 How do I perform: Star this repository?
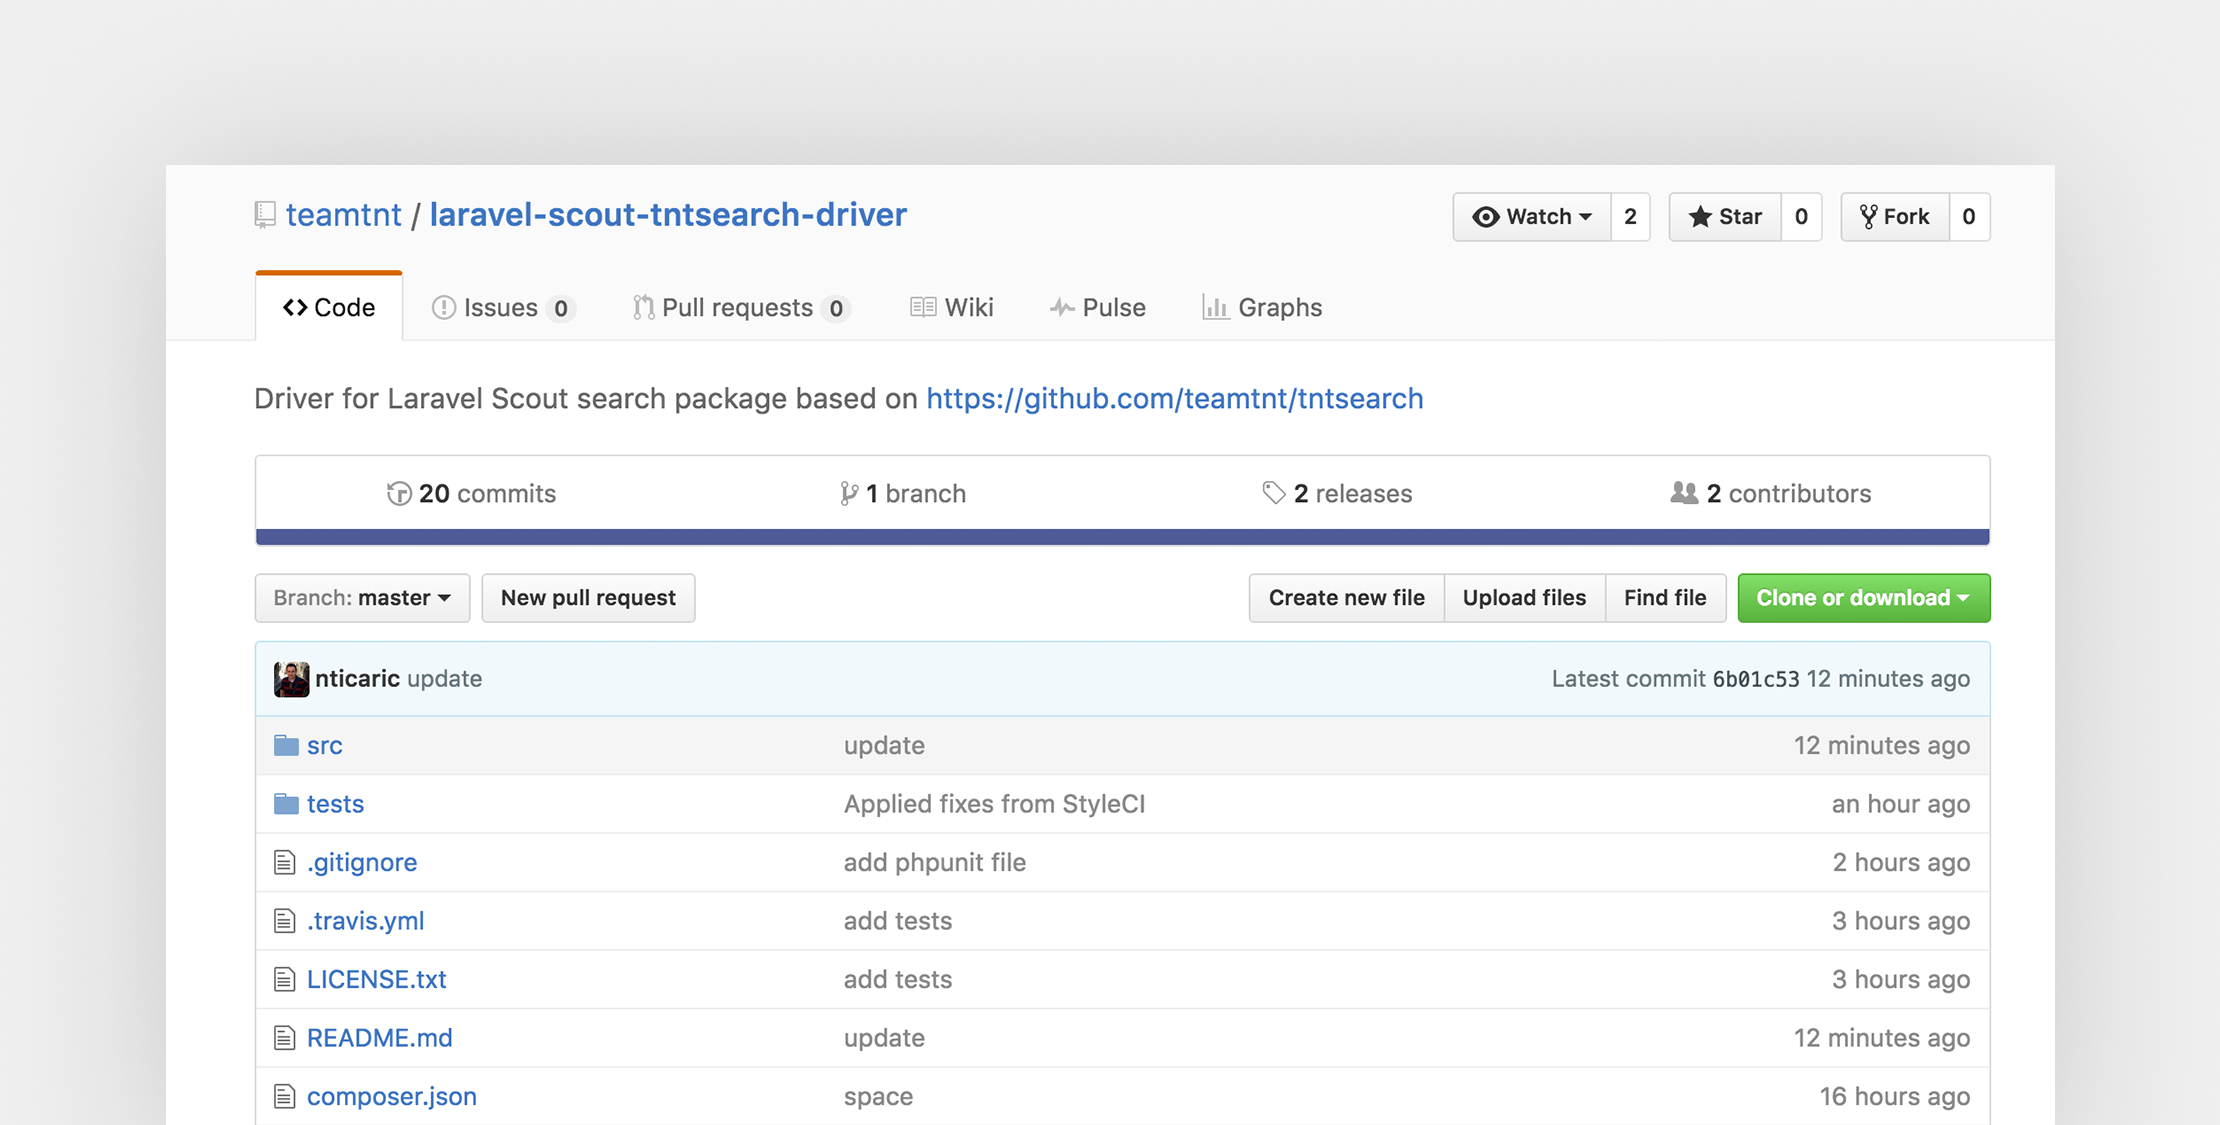(x=1726, y=217)
